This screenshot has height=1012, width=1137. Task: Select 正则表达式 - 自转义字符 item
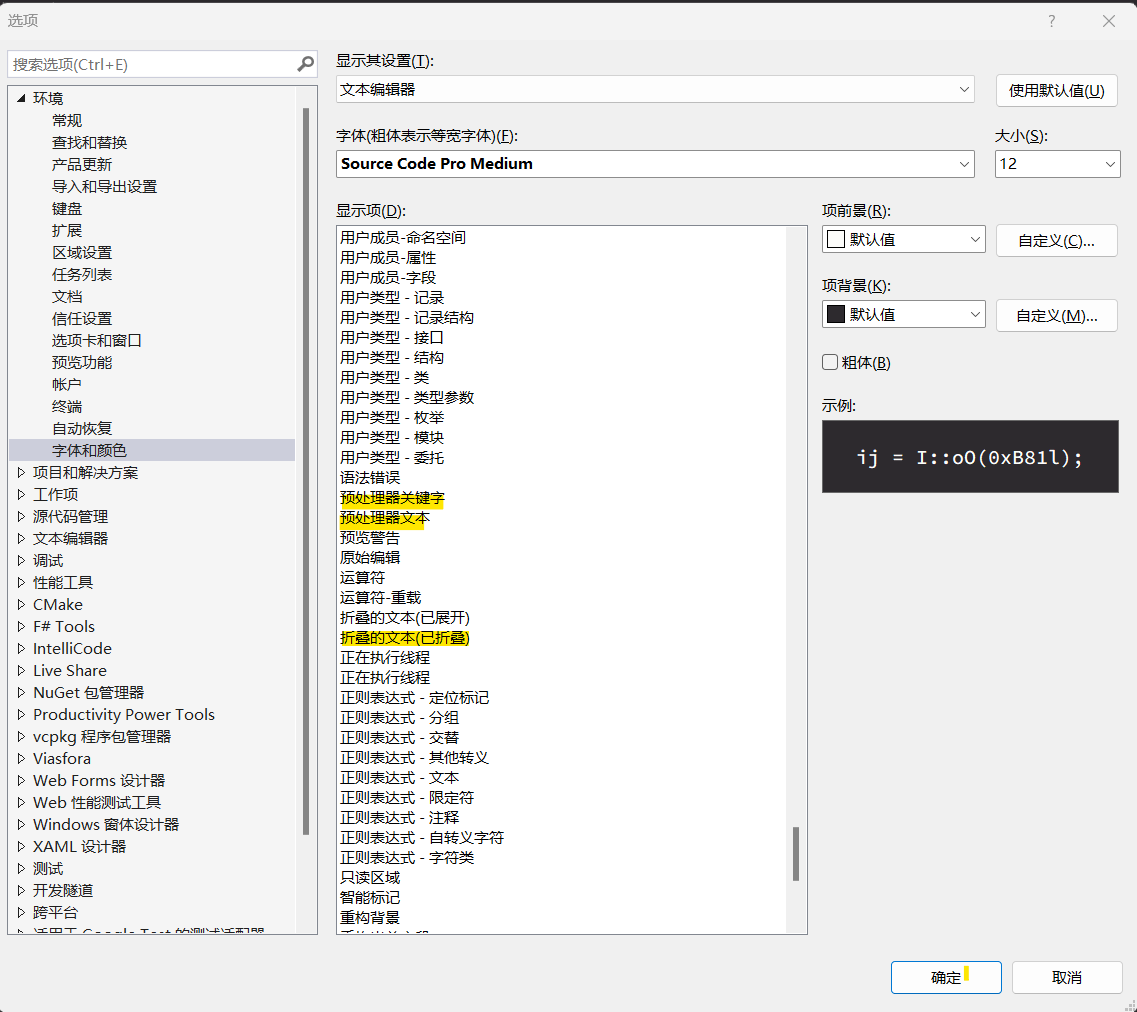click(x=422, y=837)
